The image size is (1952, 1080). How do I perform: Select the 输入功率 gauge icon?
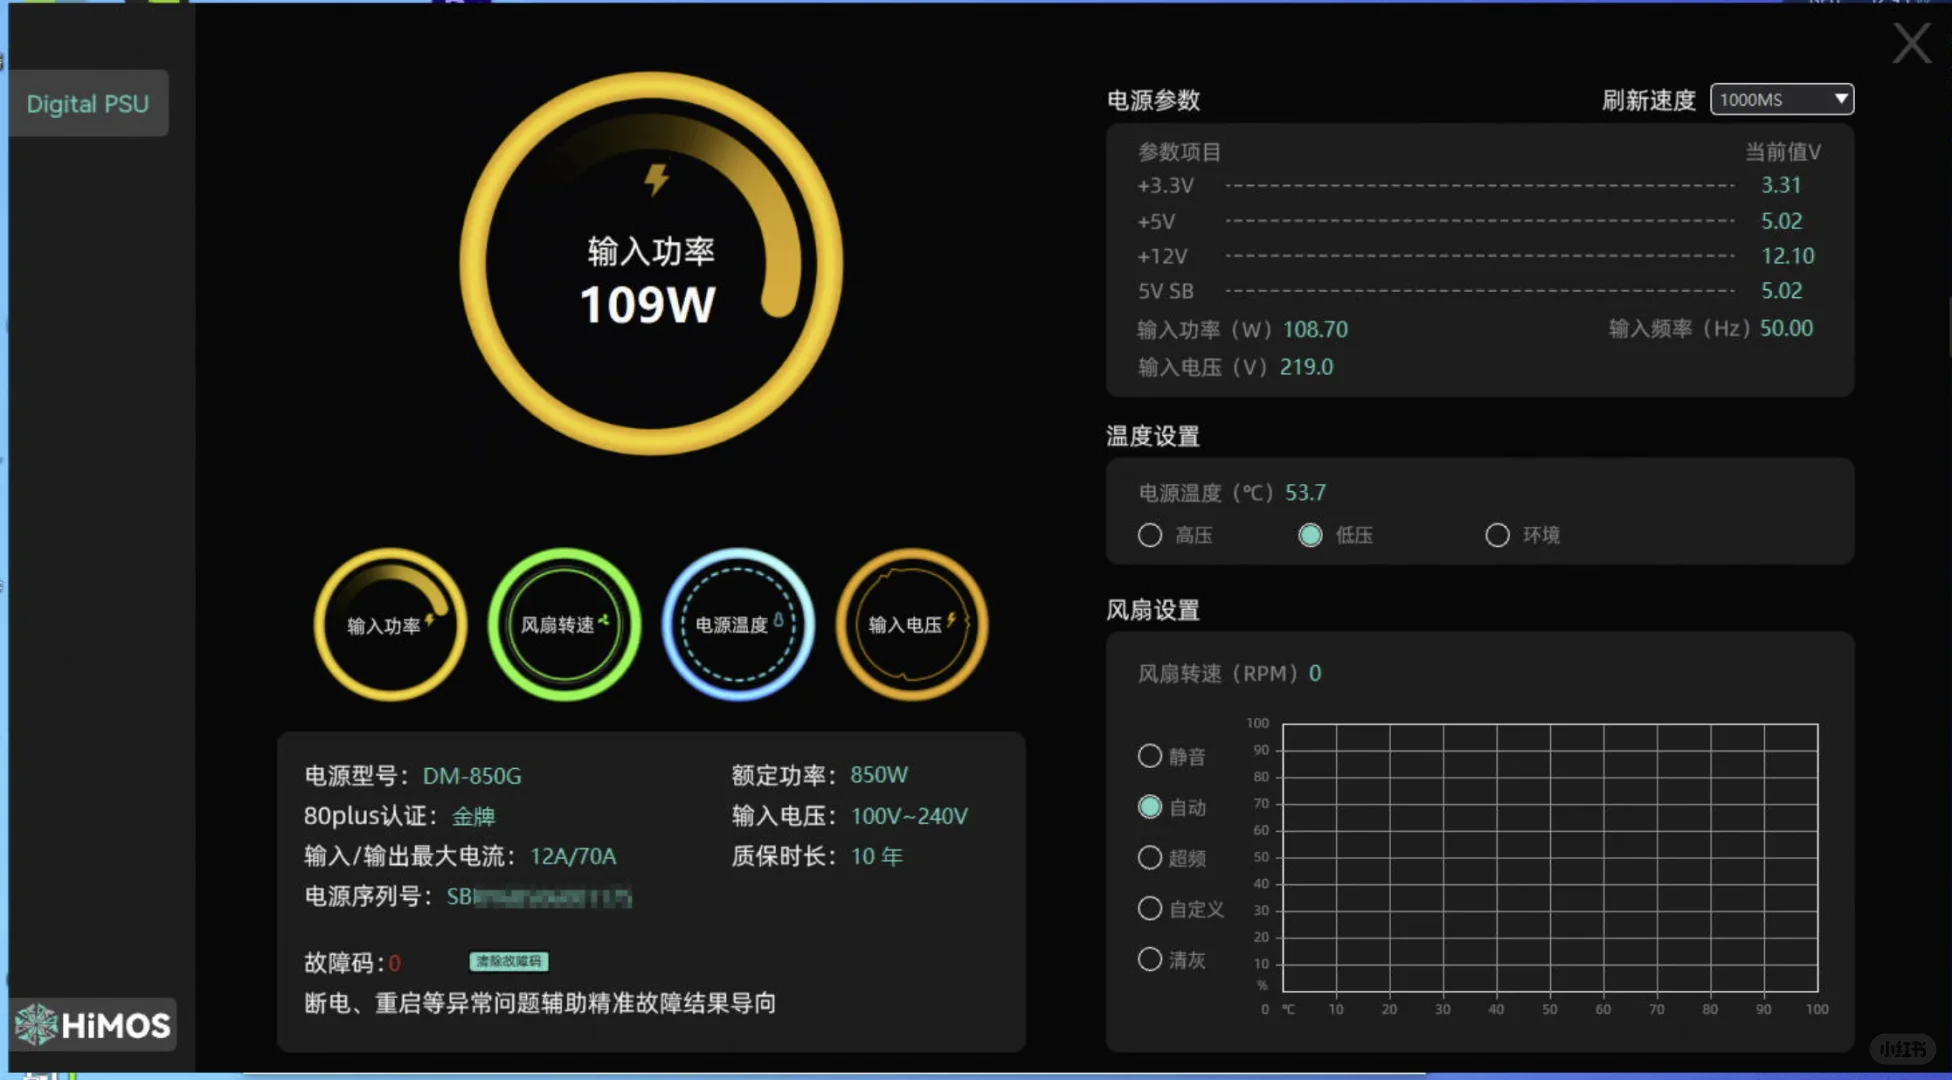click(389, 625)
